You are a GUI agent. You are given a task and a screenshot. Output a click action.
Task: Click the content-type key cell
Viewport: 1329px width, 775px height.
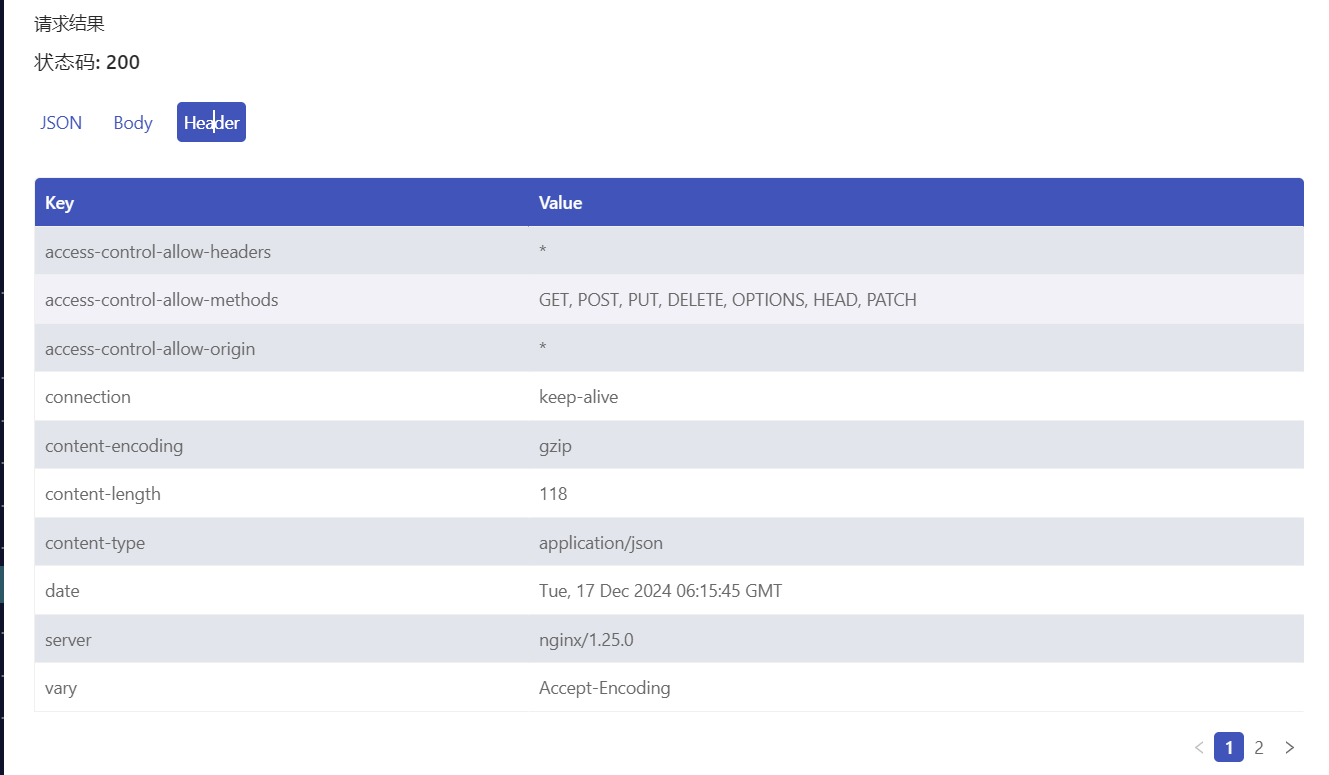click(282, 543)
